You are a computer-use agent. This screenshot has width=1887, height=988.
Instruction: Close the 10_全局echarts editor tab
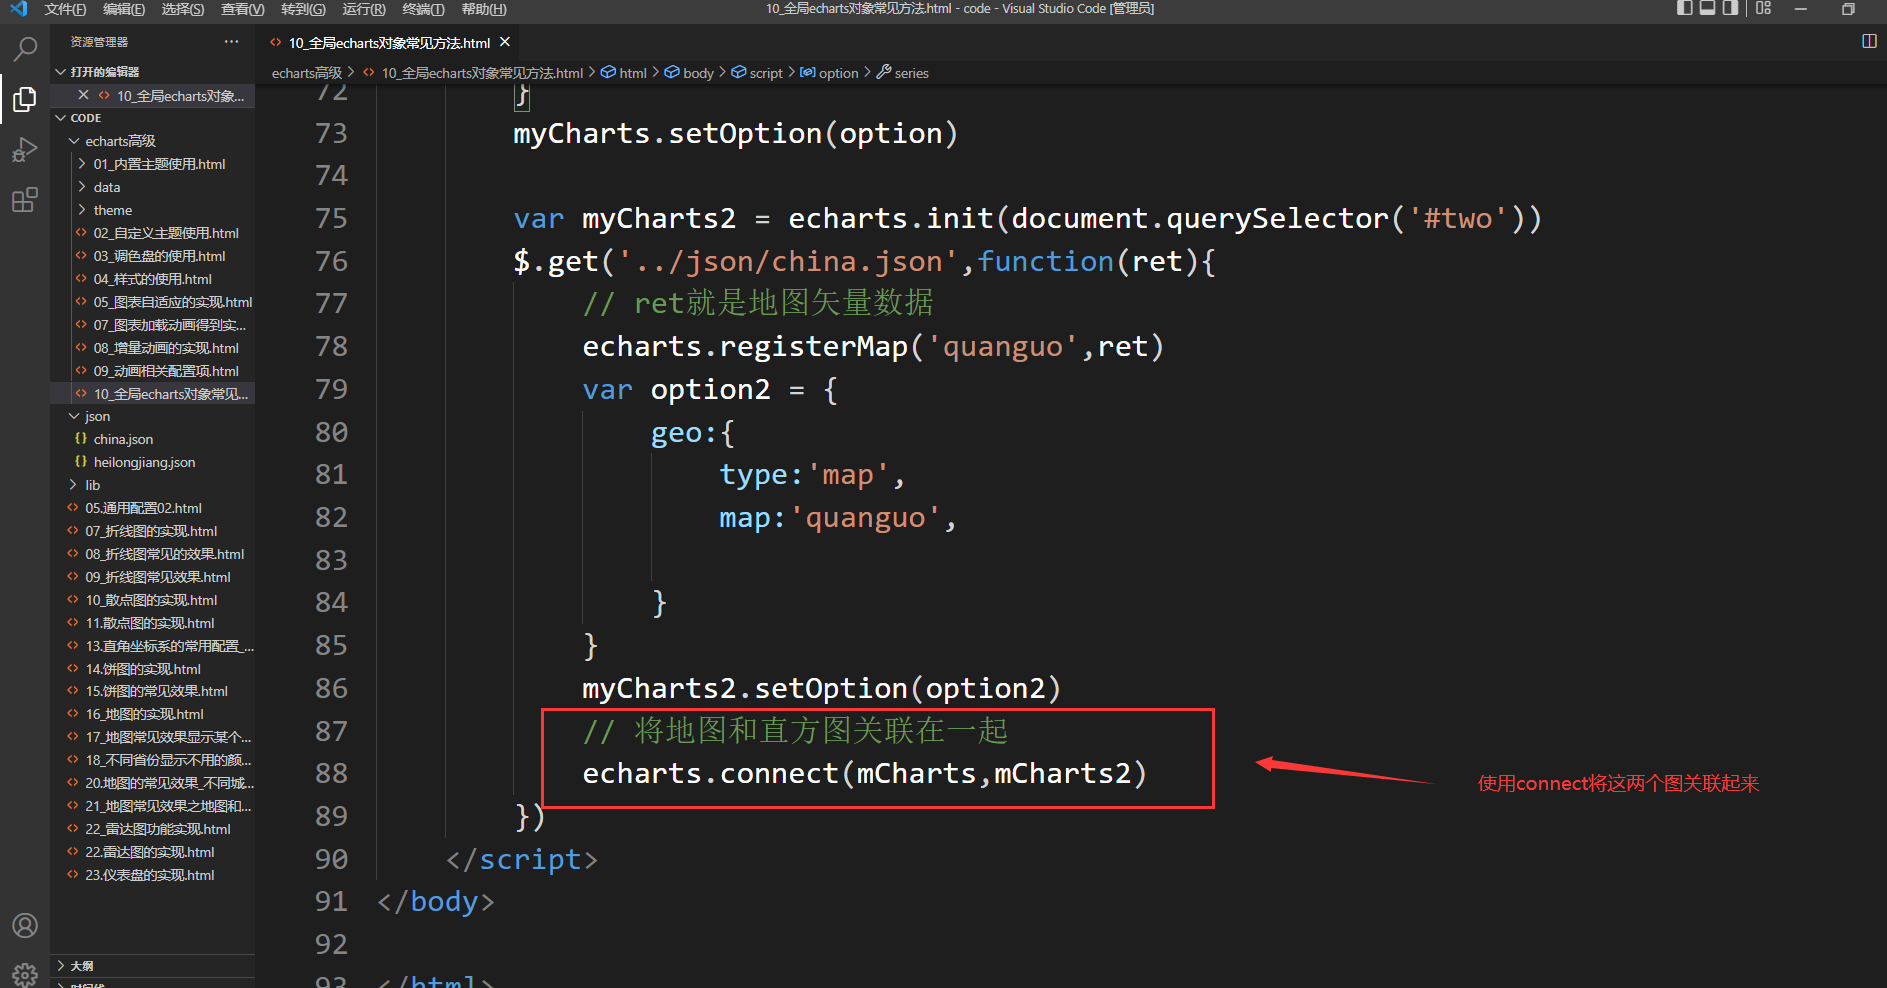[505, 42]
